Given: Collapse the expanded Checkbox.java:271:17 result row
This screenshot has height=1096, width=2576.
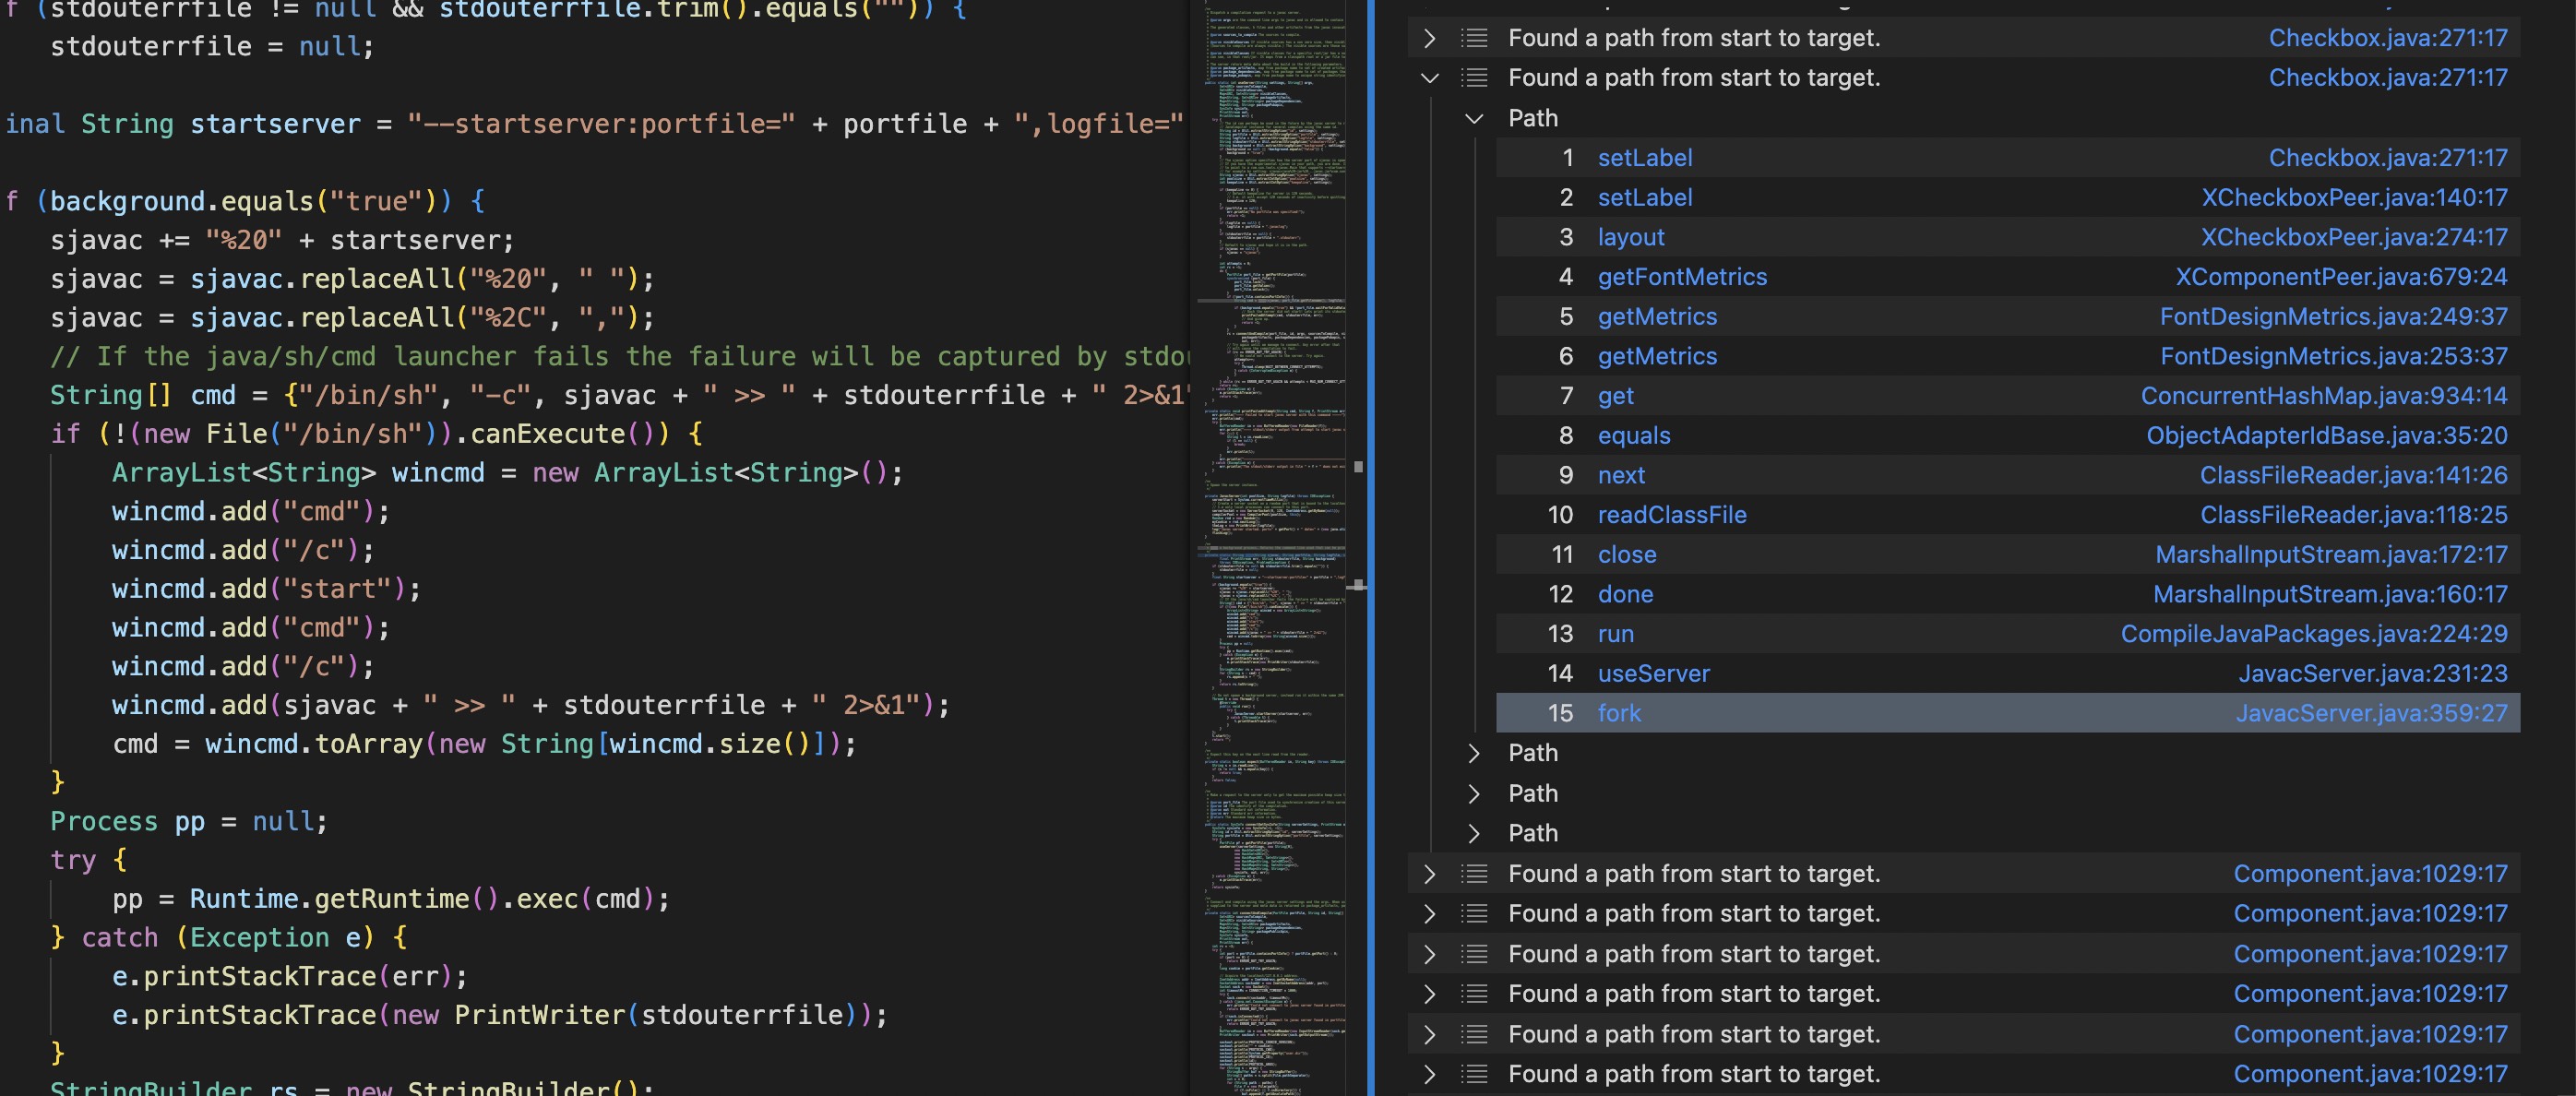Looking at the screenshot, I should pyautogui.click(x=1429, y=78).
